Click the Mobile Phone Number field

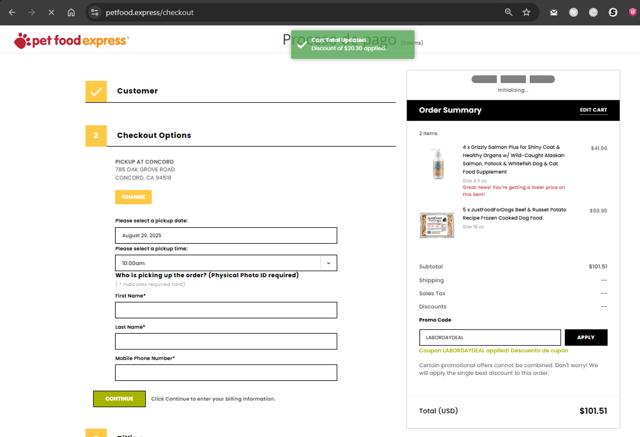226,373
